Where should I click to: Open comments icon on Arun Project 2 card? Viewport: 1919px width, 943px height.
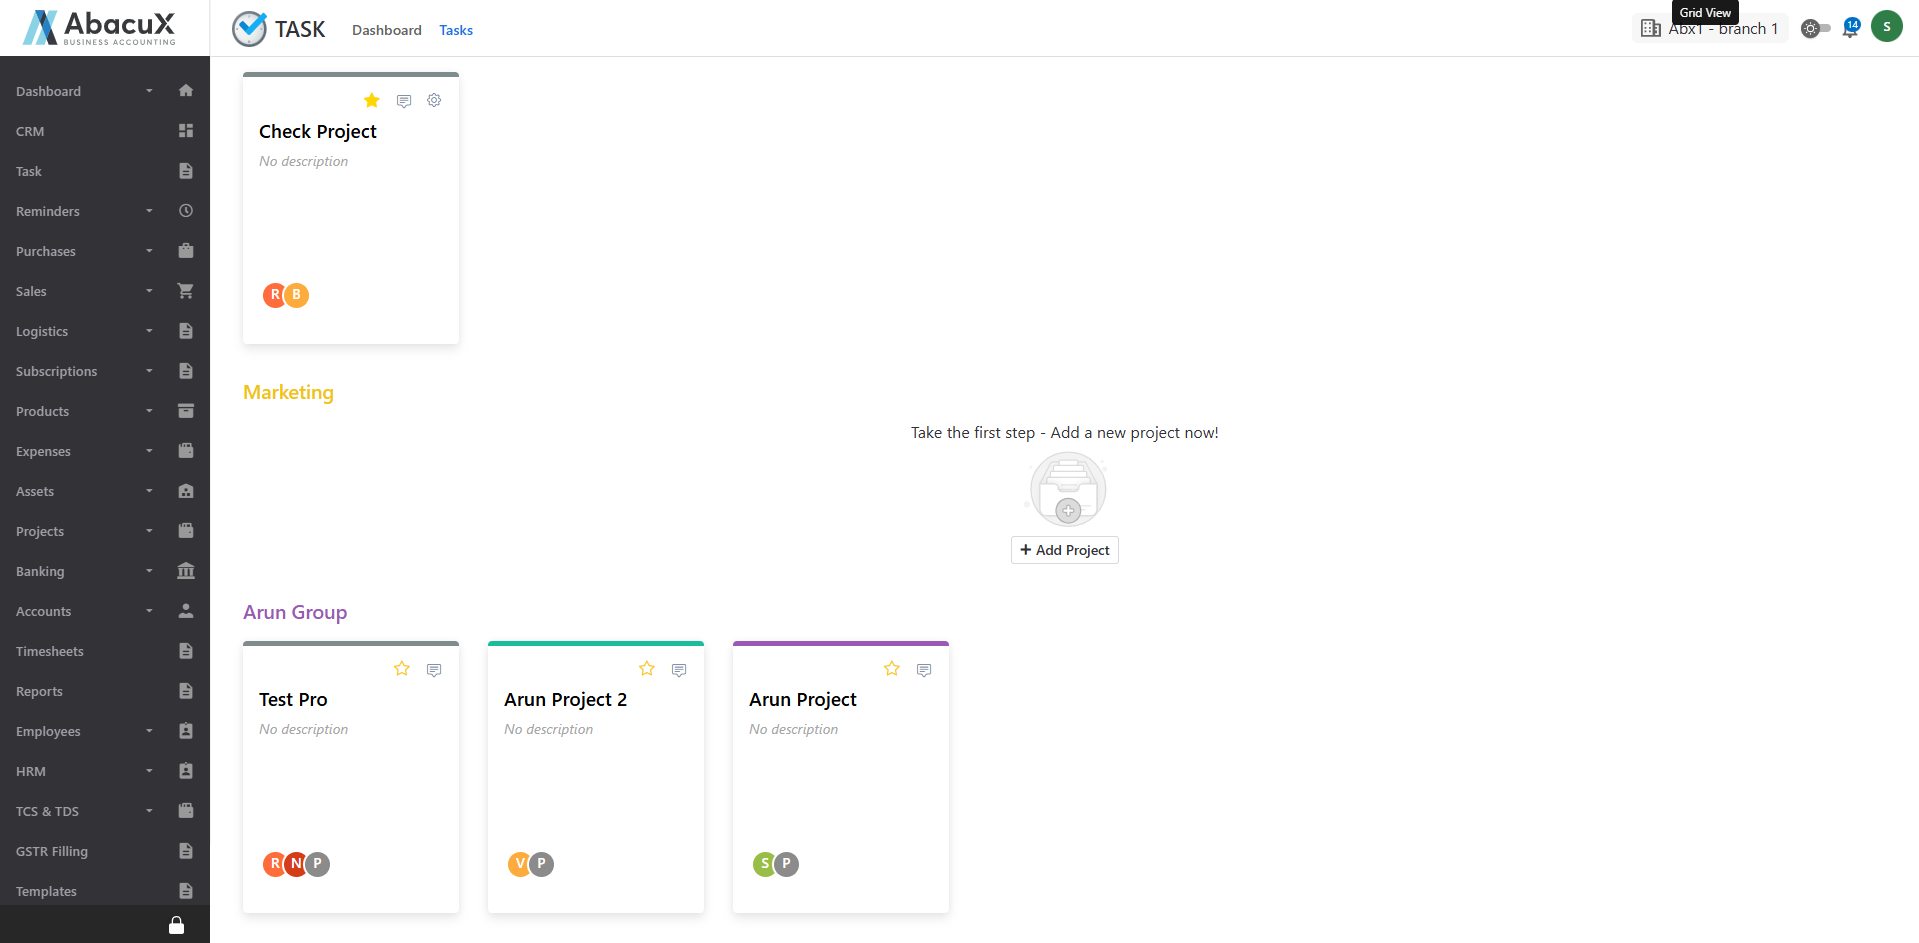[x=679, y=670]
